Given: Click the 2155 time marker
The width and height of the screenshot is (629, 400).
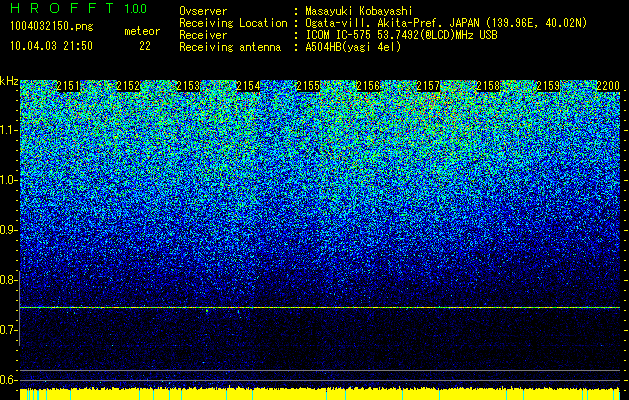Looking at the screenshot, I should click(x=308, y=86).
